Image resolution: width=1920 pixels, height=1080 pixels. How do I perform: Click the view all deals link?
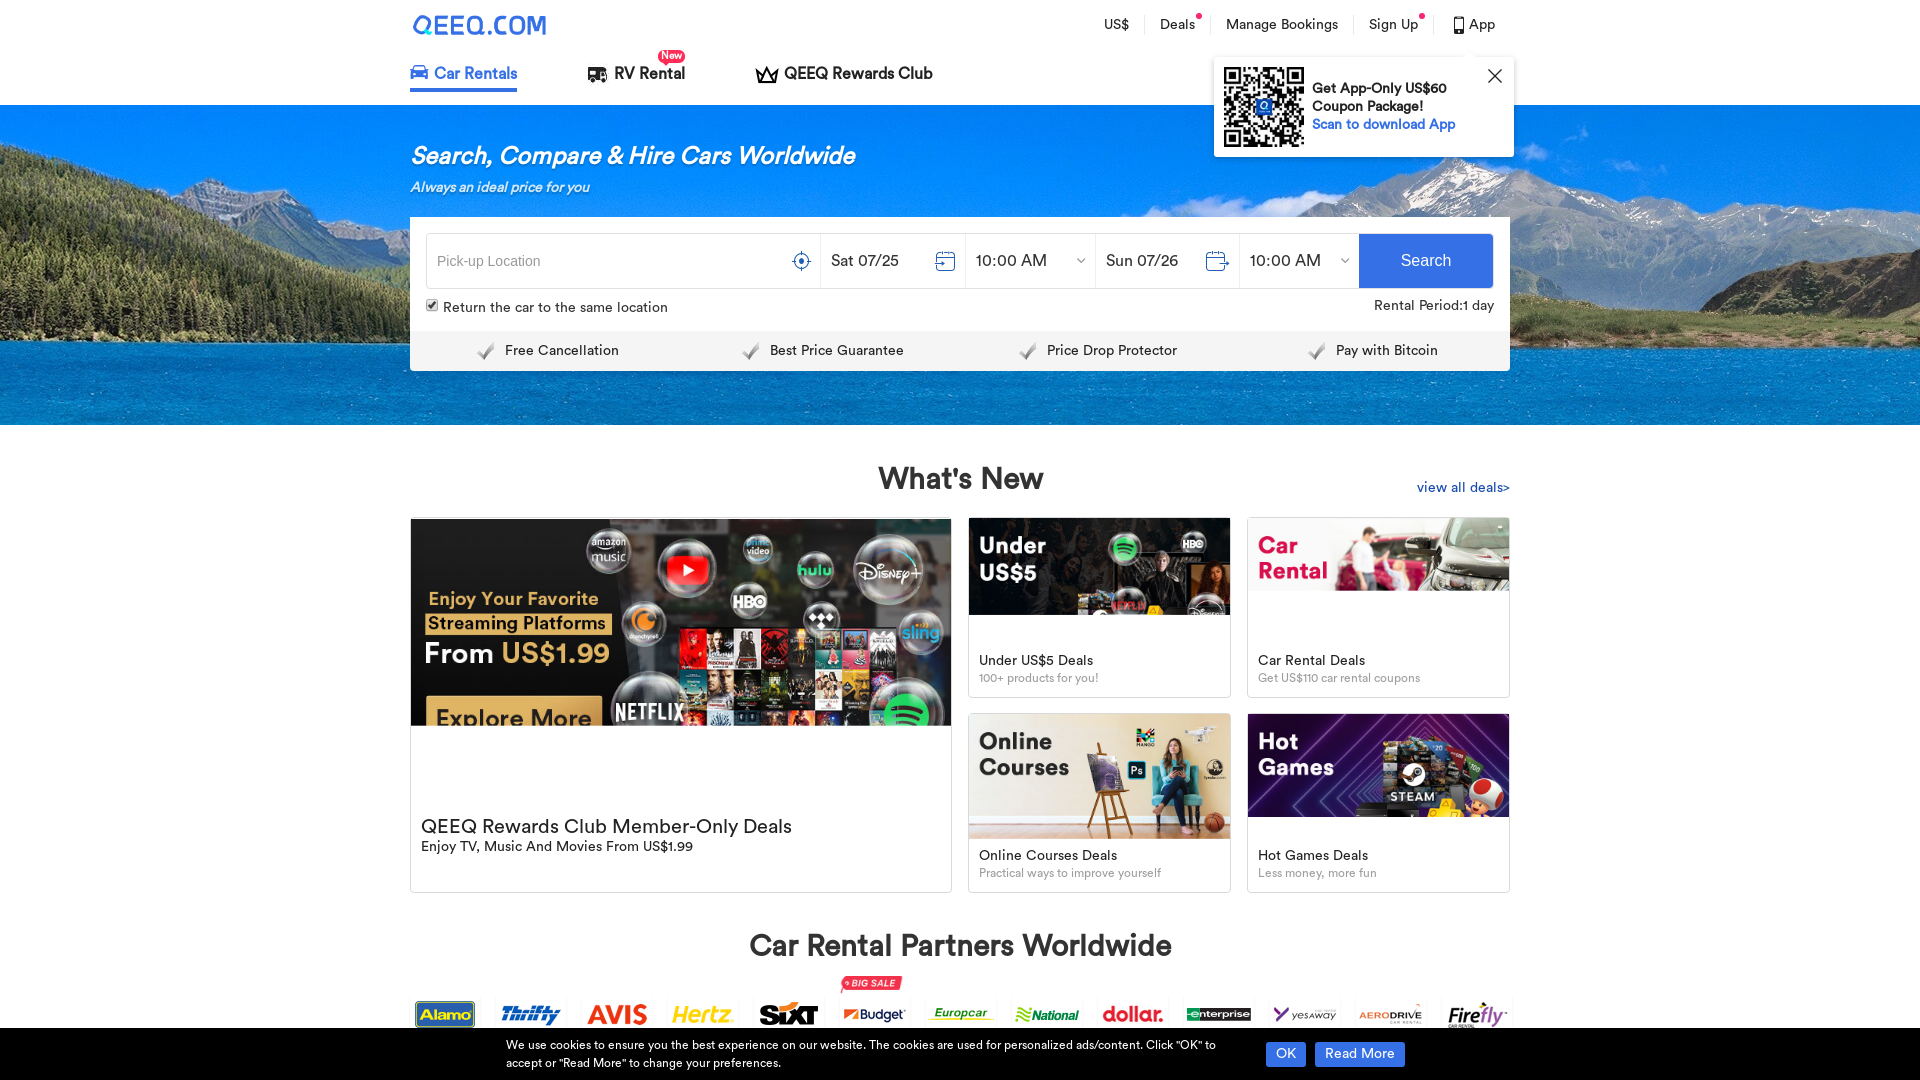pos(1463,488)
